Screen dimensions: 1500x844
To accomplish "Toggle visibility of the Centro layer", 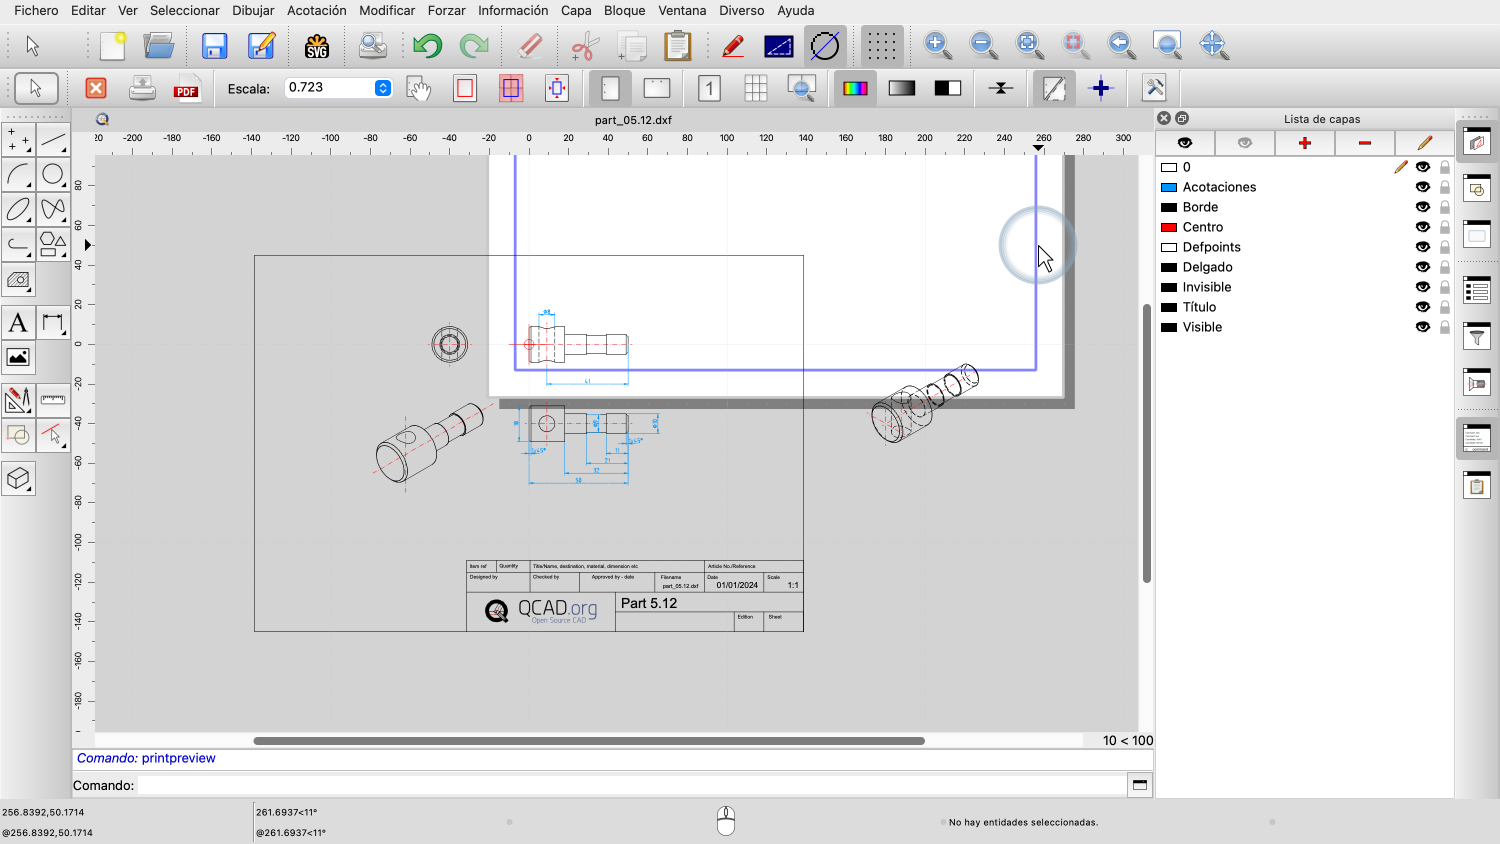I will tap(1422, 227).
